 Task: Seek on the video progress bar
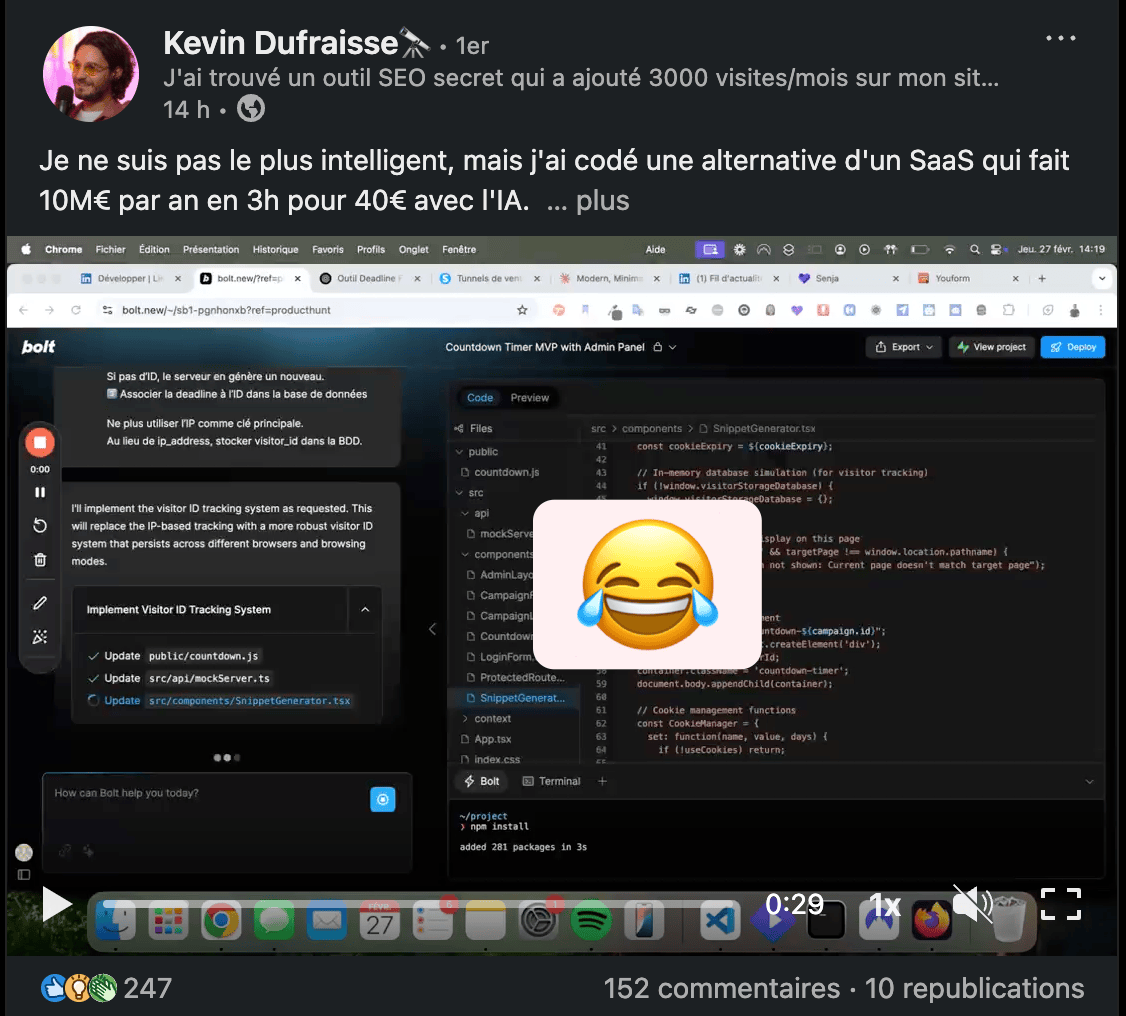[x=417, y=904]
